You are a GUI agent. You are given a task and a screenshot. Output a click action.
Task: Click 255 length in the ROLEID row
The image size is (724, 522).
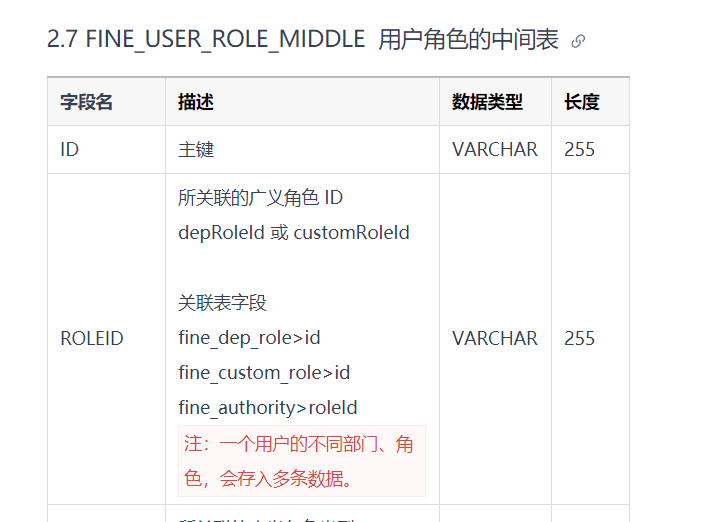pos(579,338)
